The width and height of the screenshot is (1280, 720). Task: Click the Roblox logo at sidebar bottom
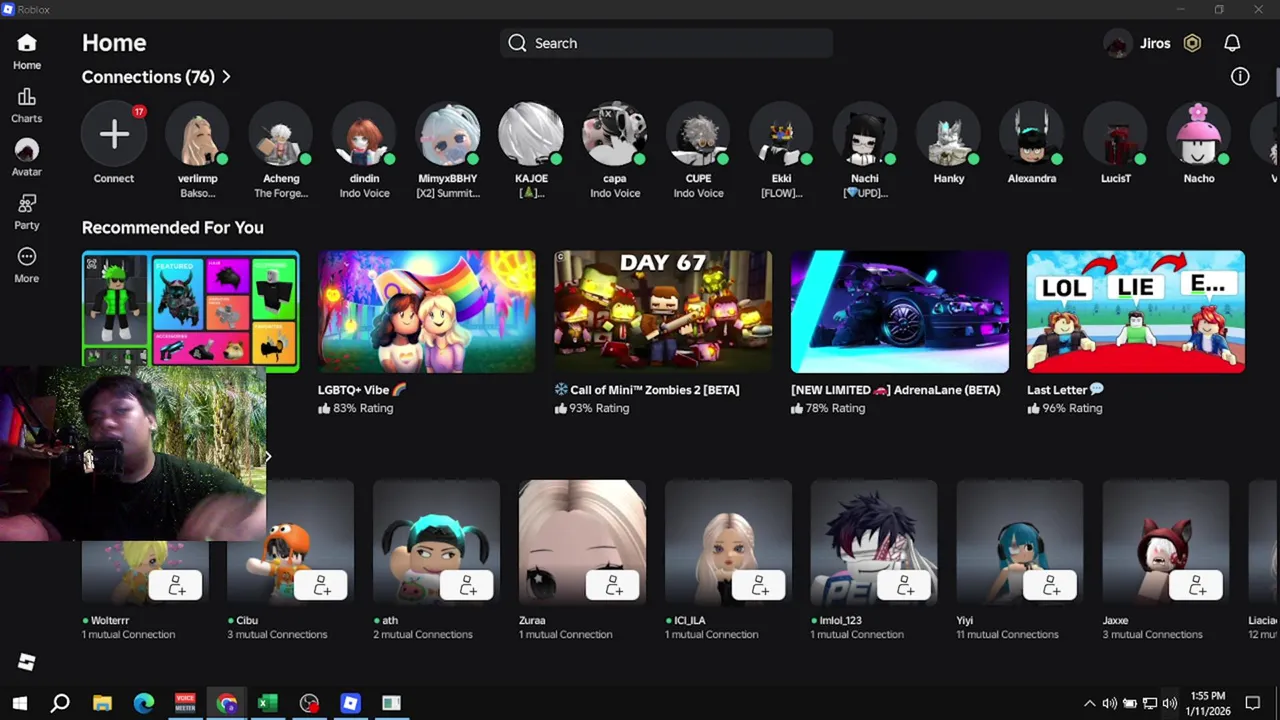pos(27,662)
